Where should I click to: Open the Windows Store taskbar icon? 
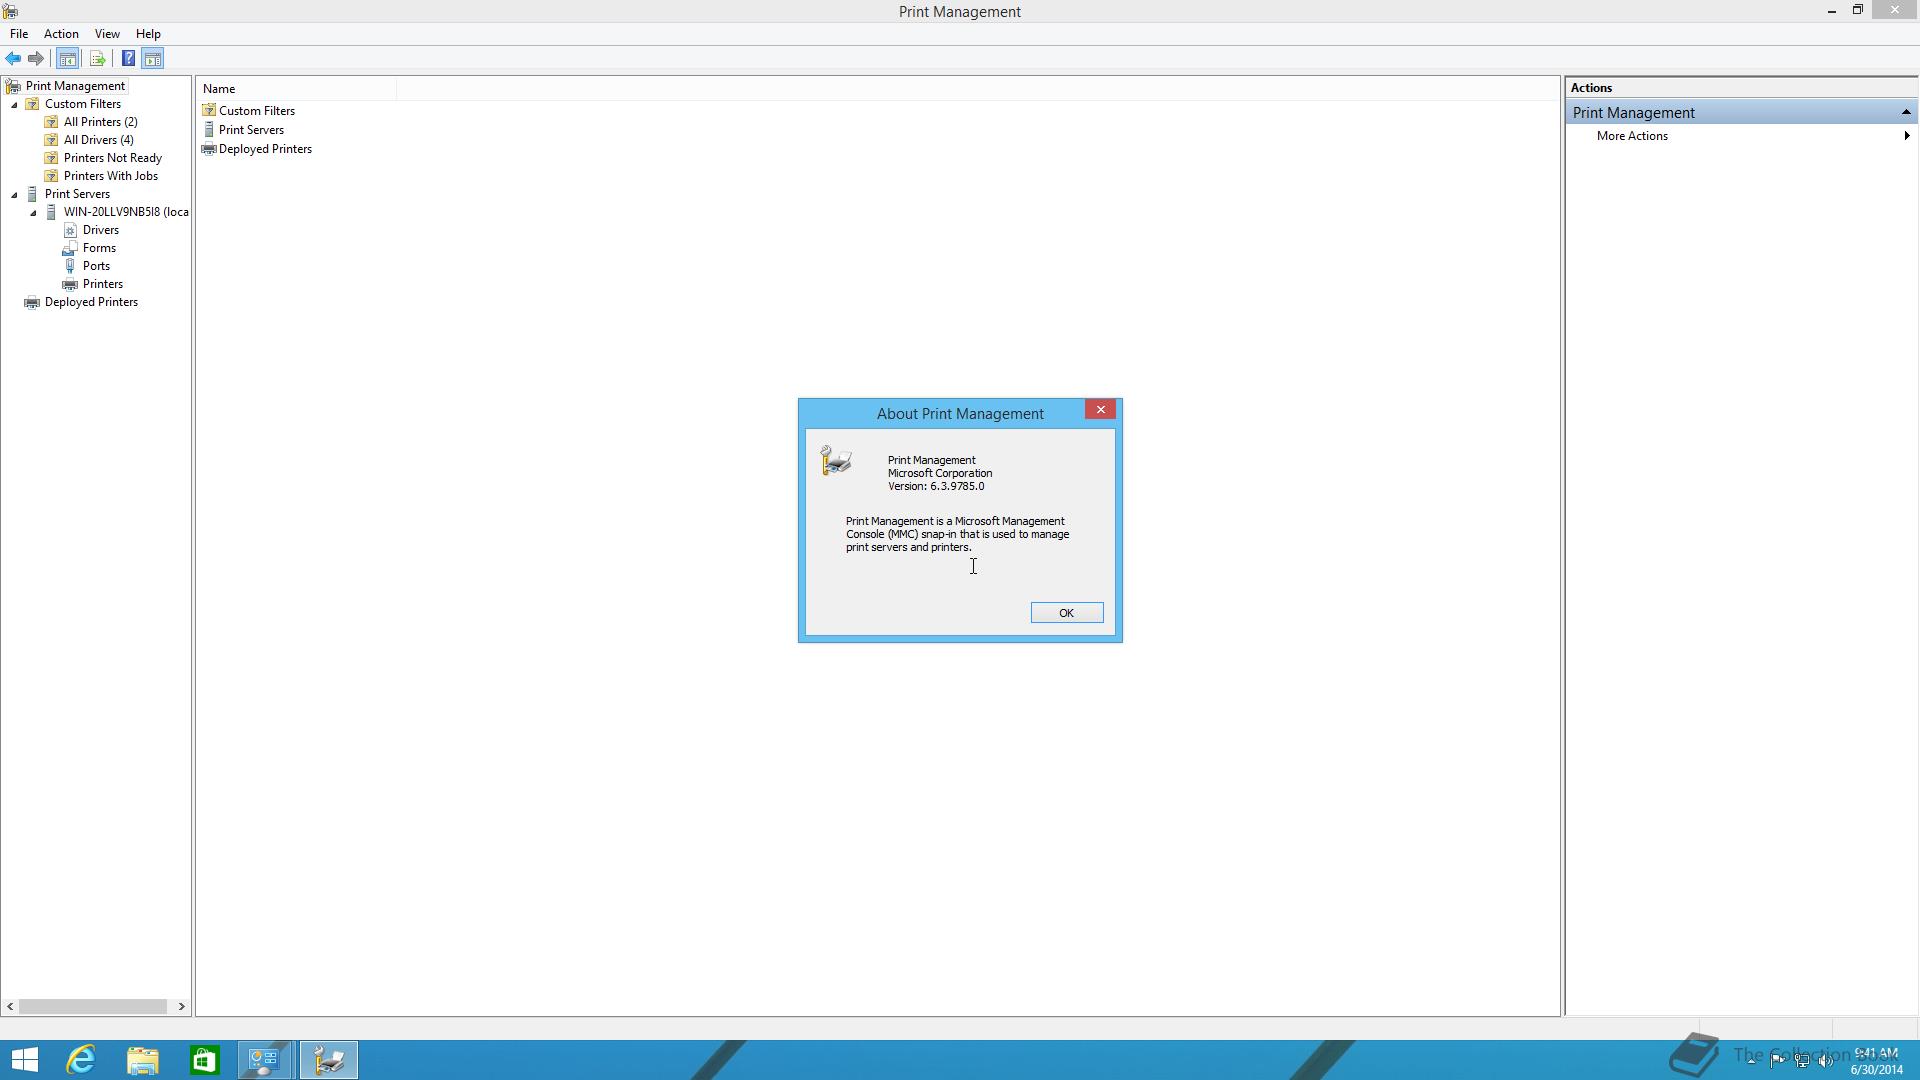pyautogui.click(x=204, y=1060)
